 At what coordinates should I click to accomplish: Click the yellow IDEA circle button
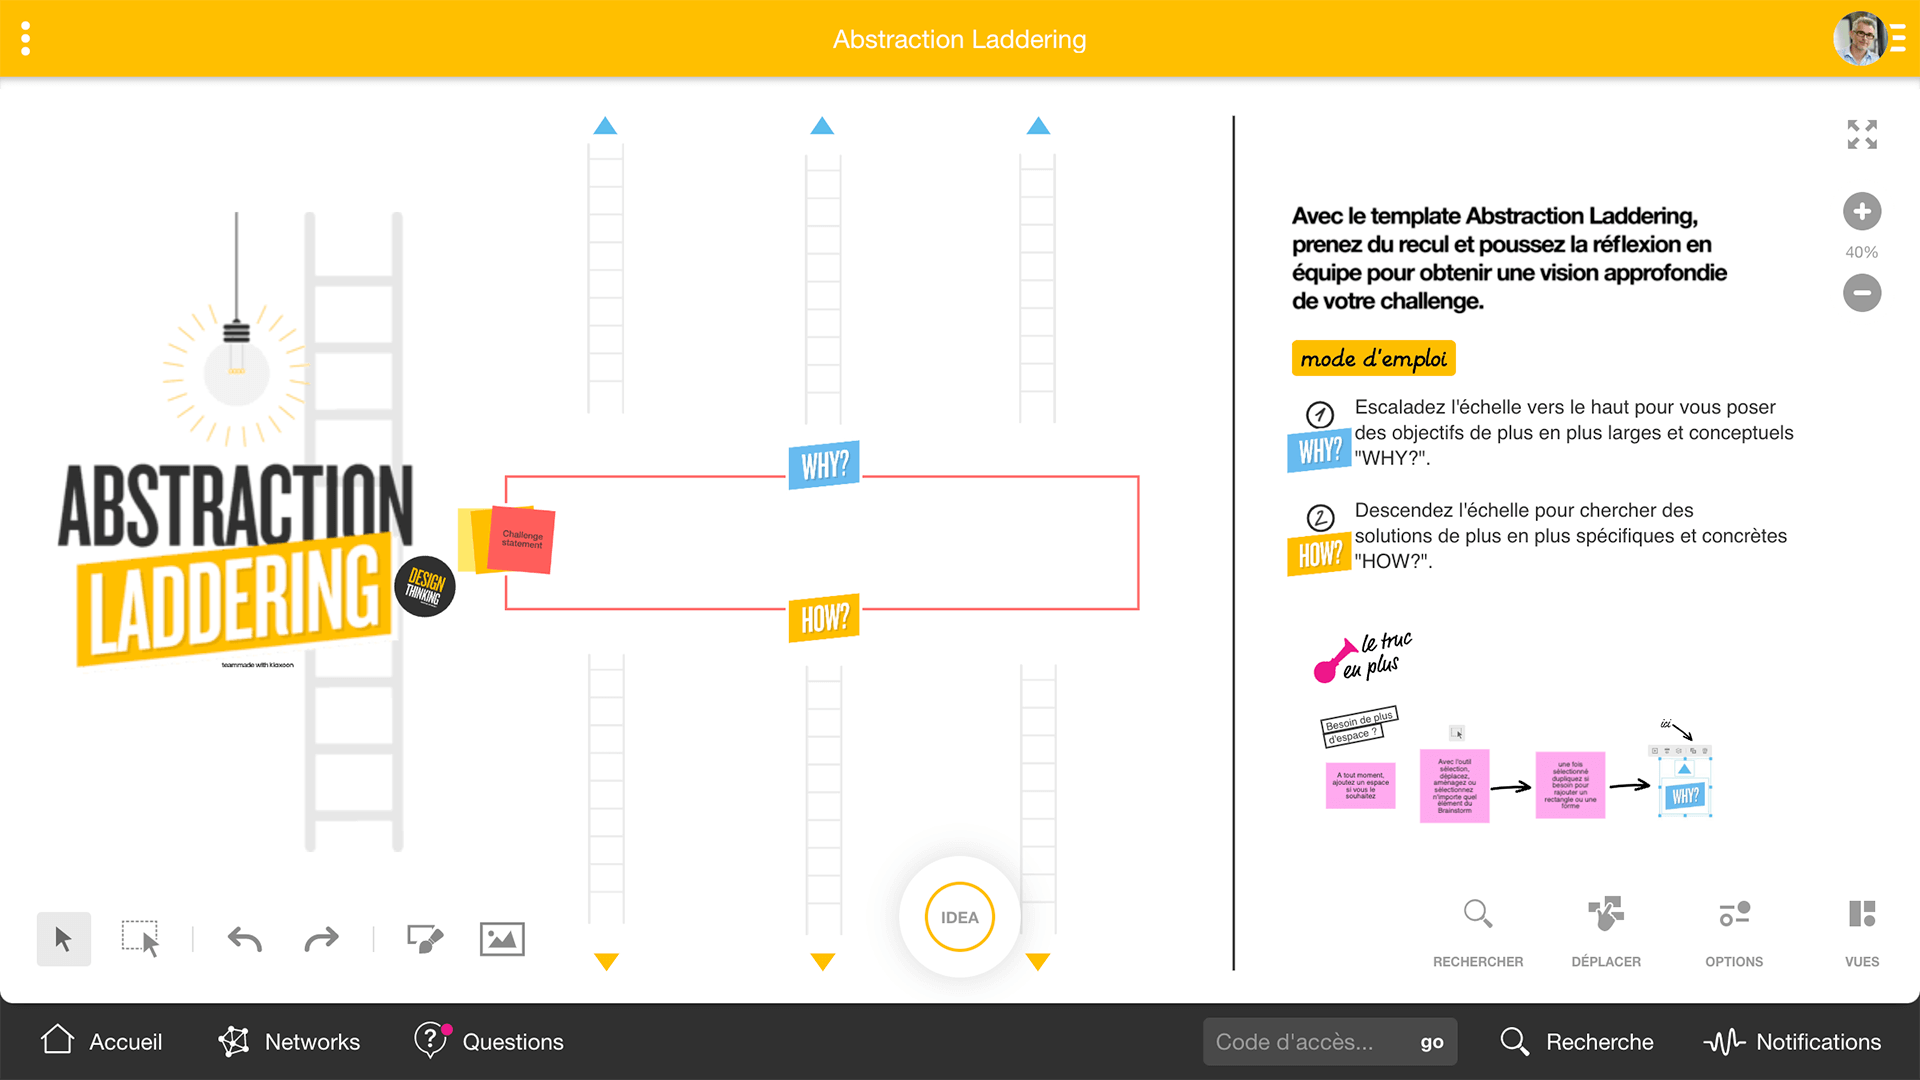(959, 917)
